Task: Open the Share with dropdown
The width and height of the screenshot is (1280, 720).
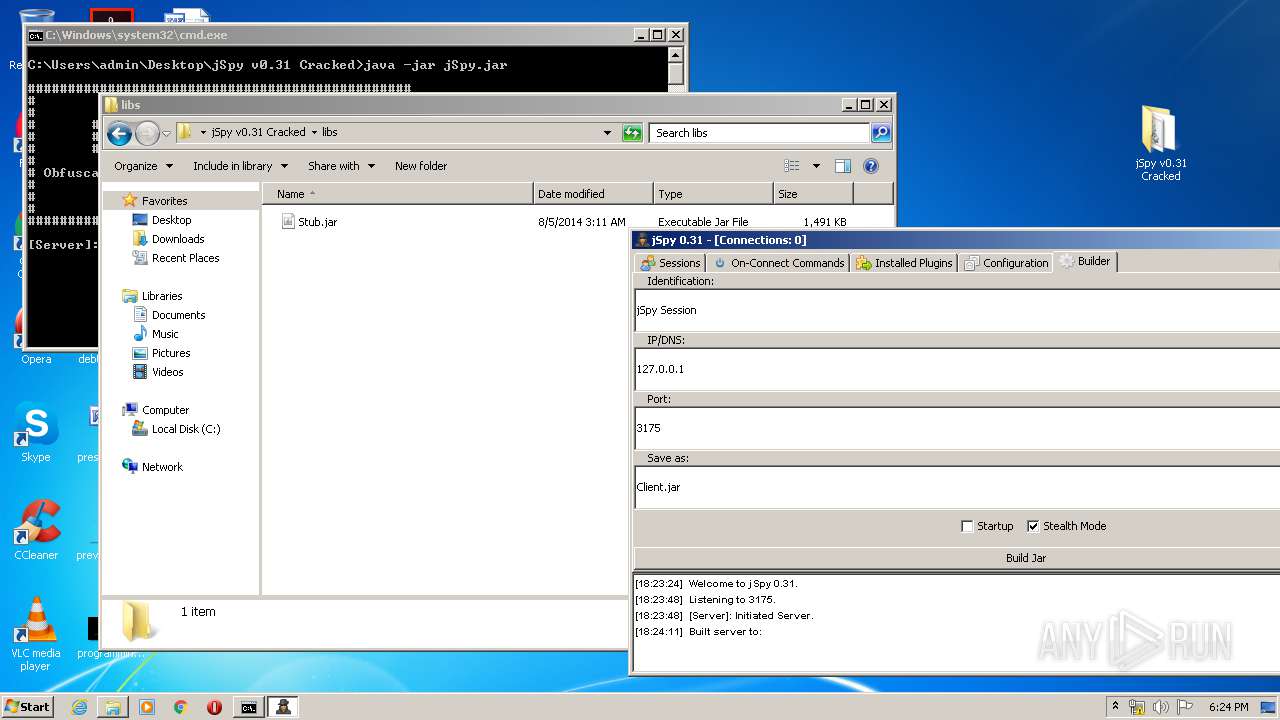Action: click(341, 166)
